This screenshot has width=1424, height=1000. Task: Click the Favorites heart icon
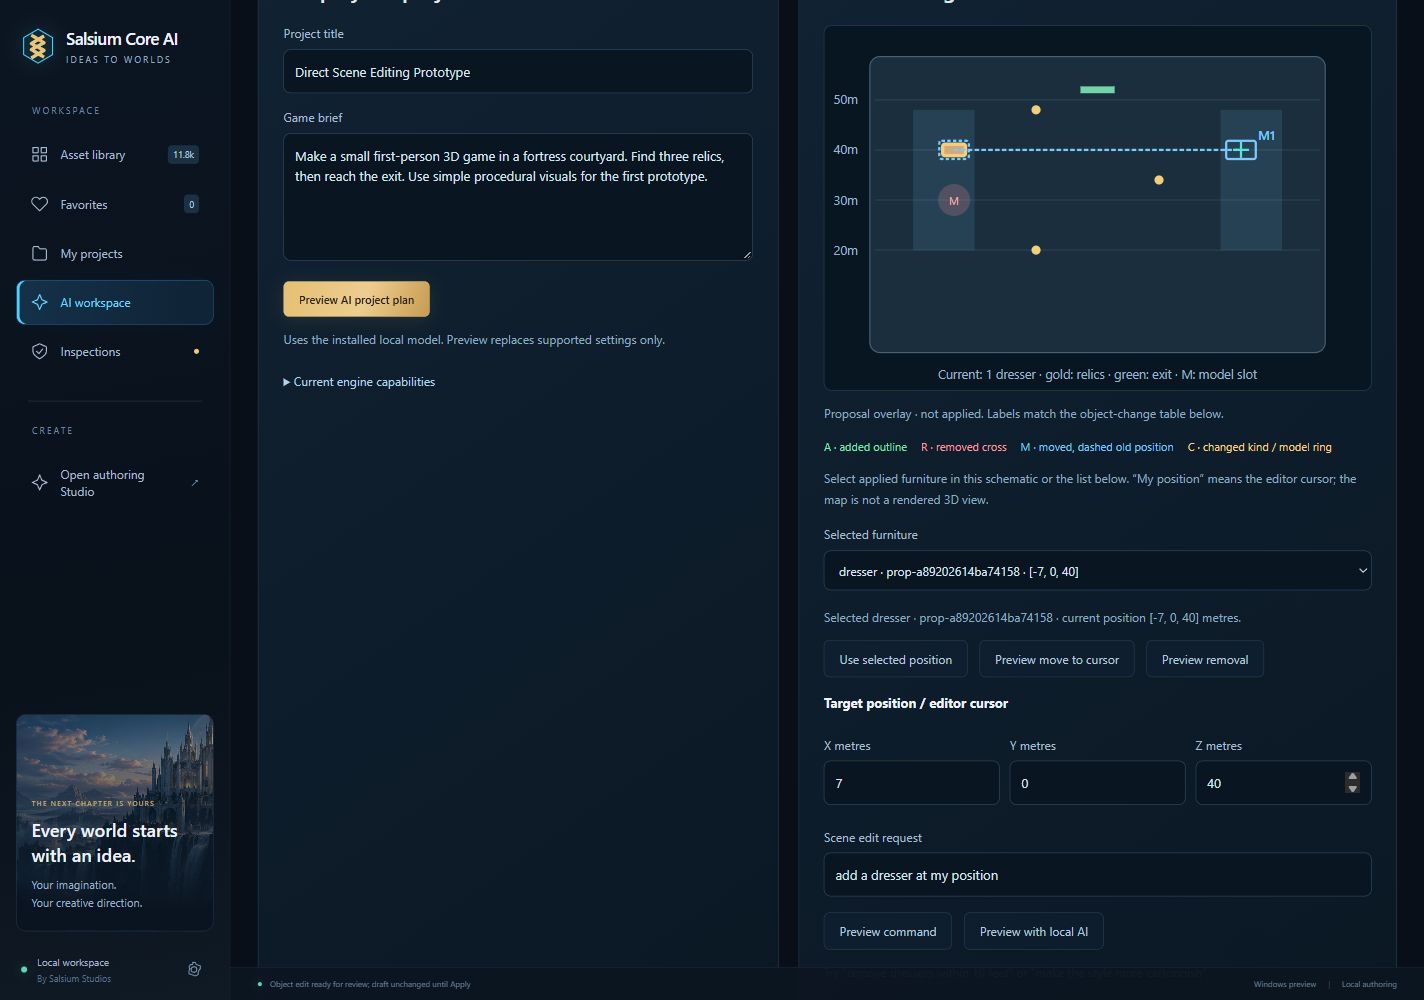coord(40,204)
